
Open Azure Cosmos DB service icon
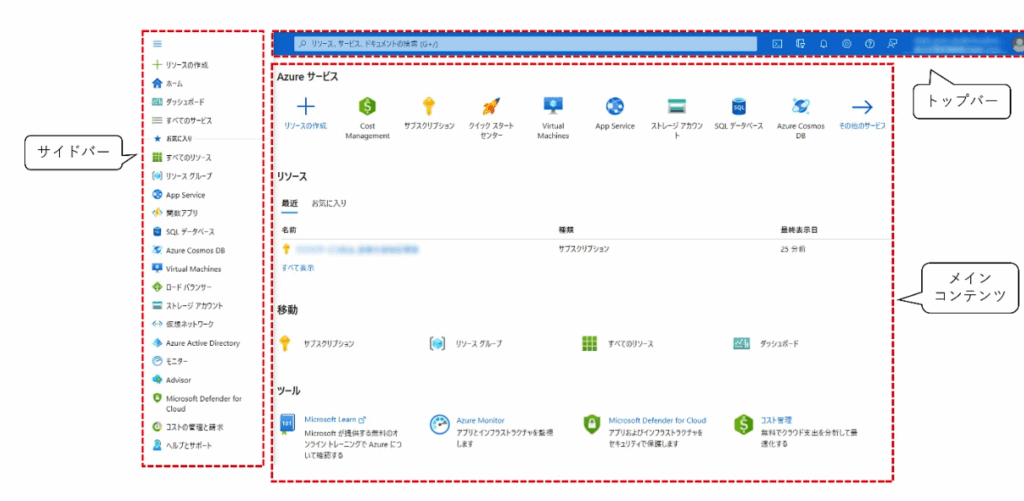pos(800,107)
